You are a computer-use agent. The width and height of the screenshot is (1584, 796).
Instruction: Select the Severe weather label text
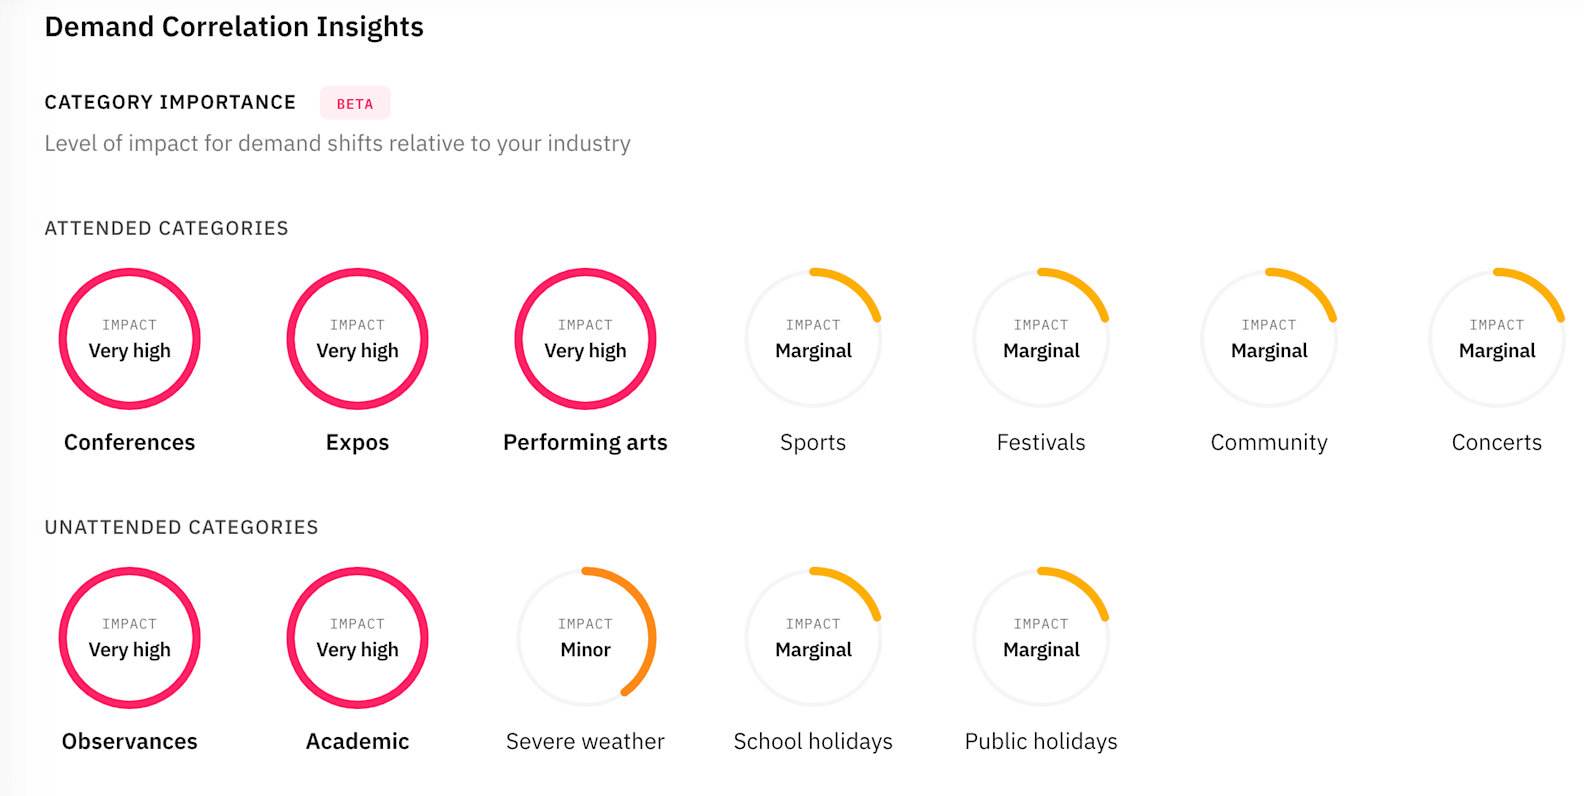click(x=585, y=741)
